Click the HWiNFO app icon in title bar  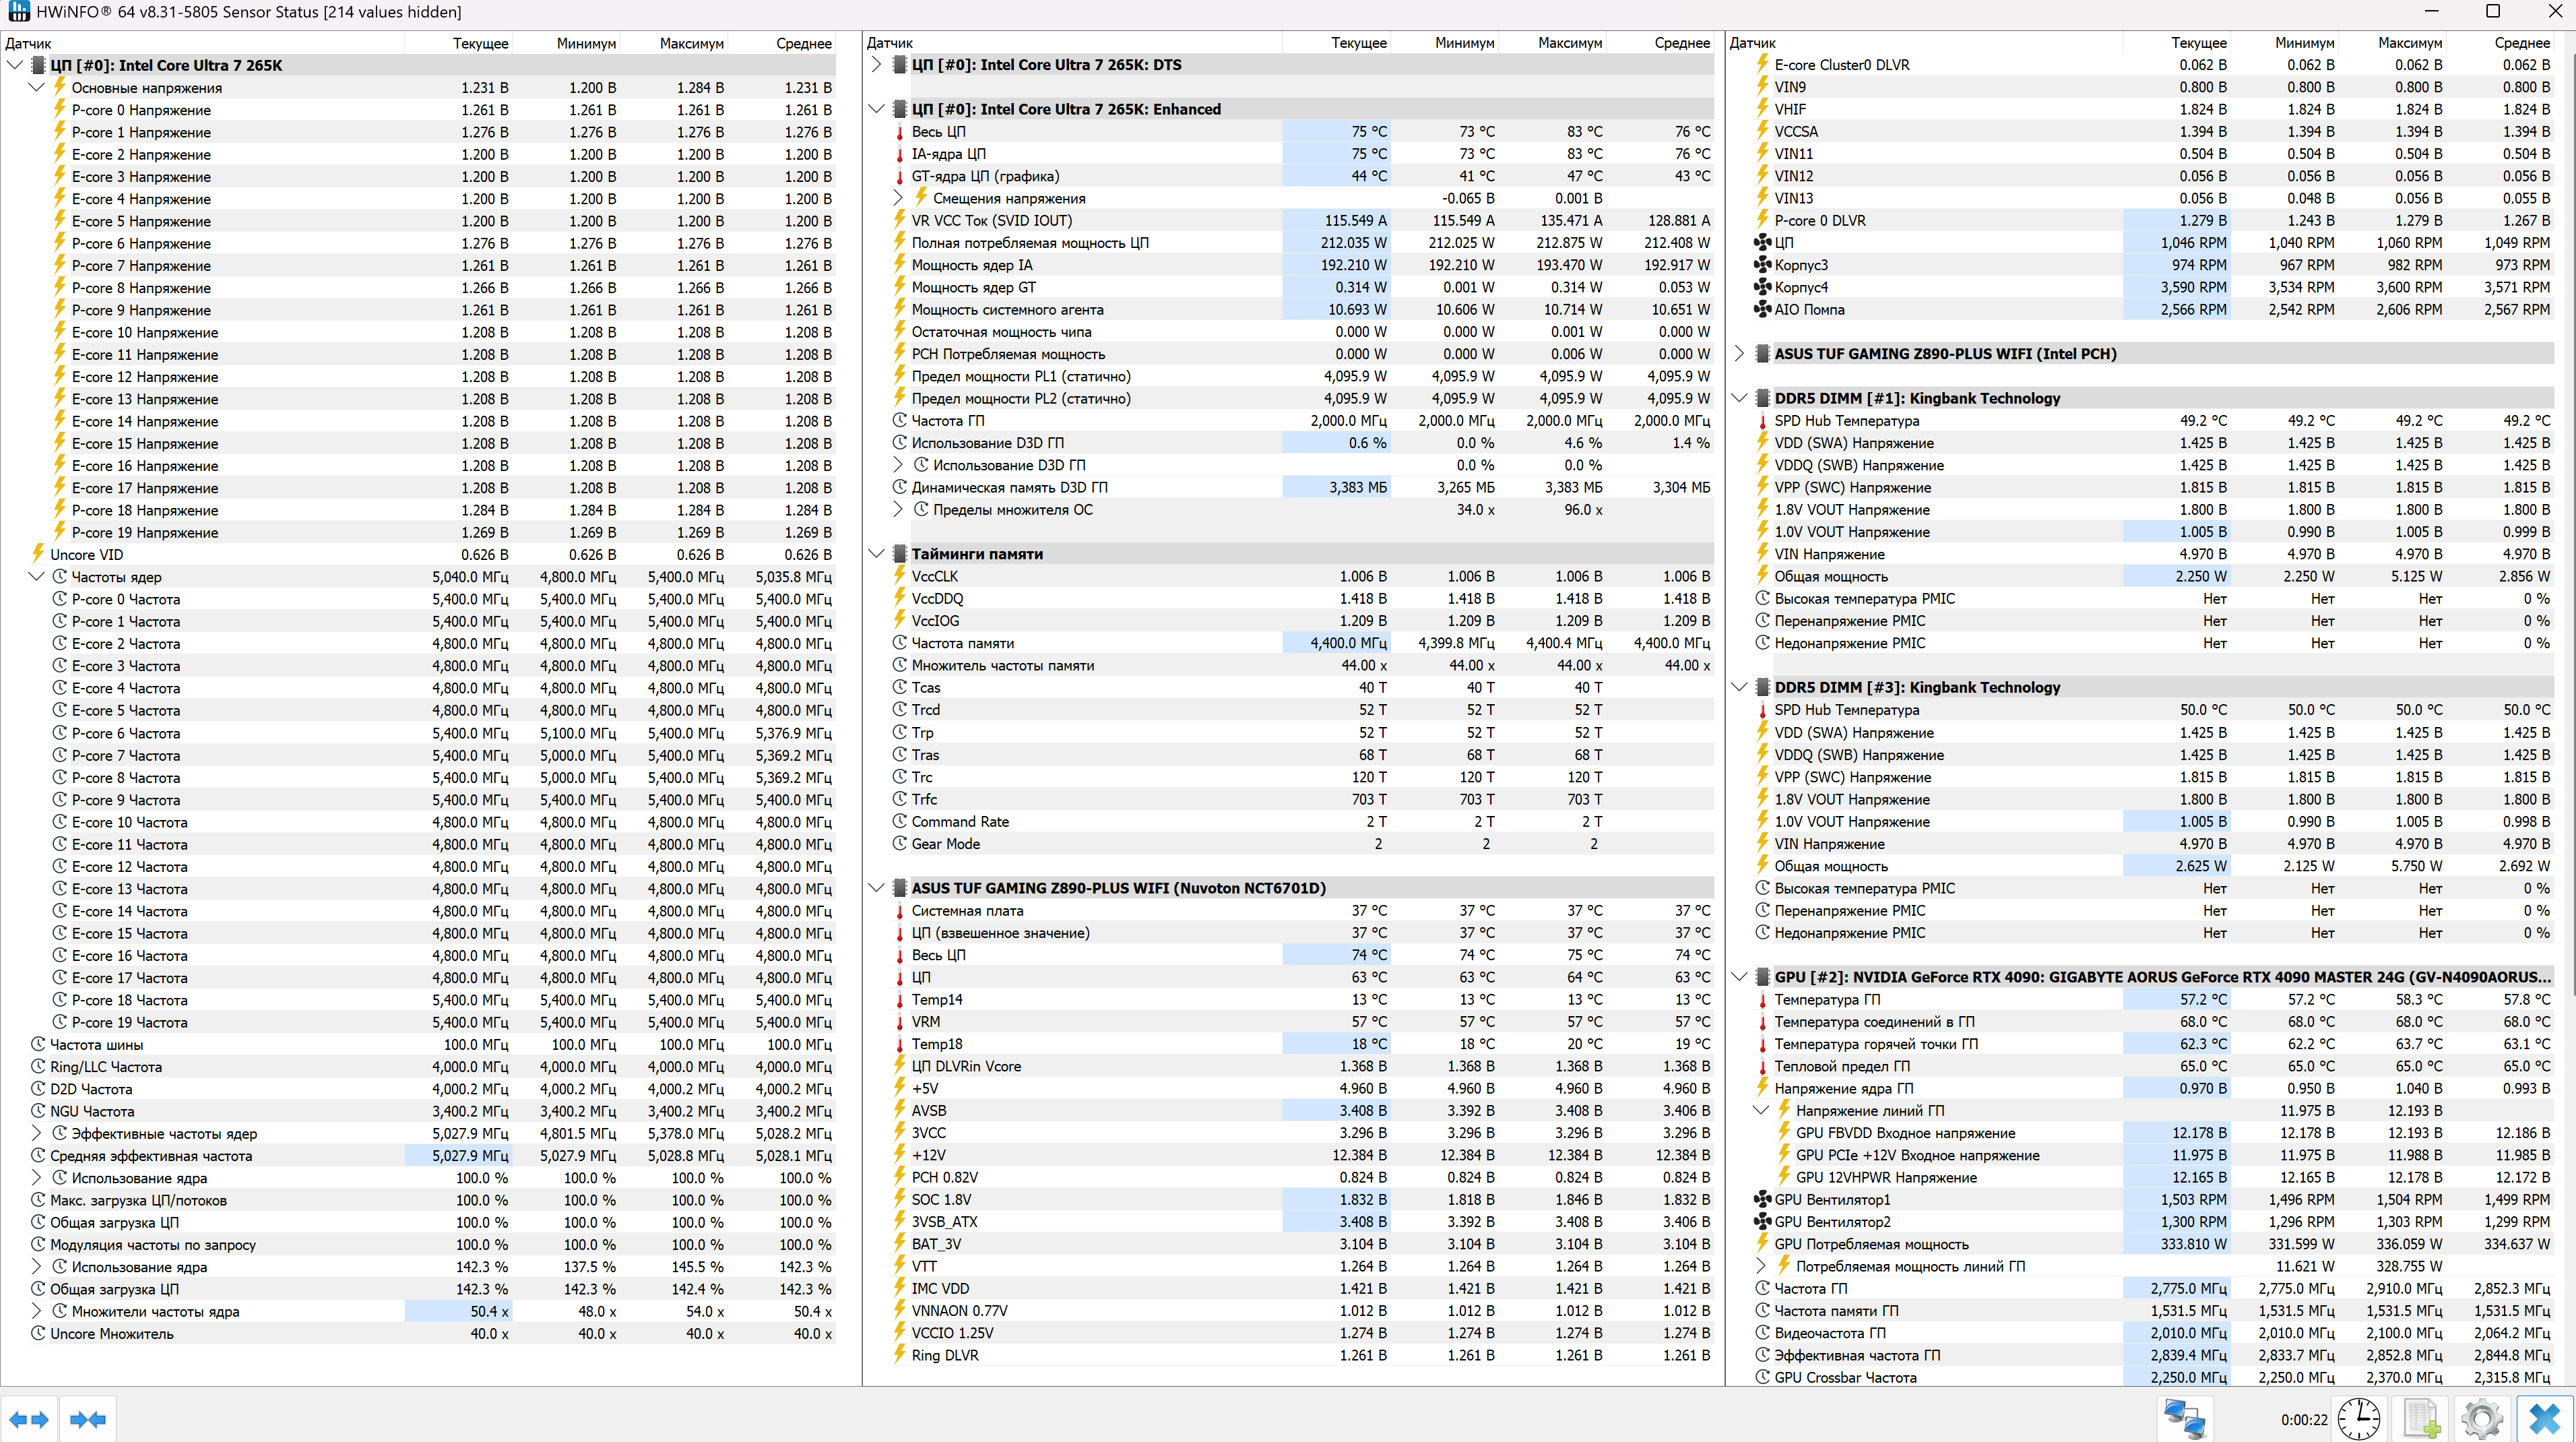[18, 12]
